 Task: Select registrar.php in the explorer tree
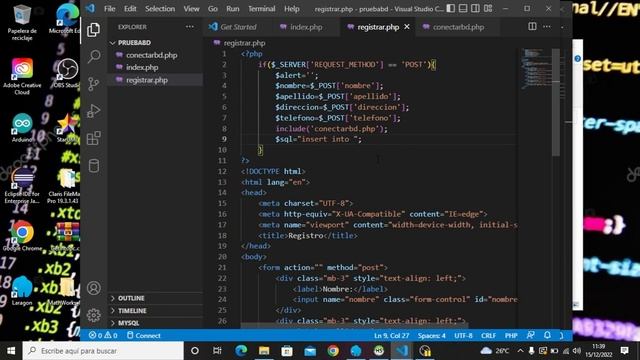[x=147, y=80]
